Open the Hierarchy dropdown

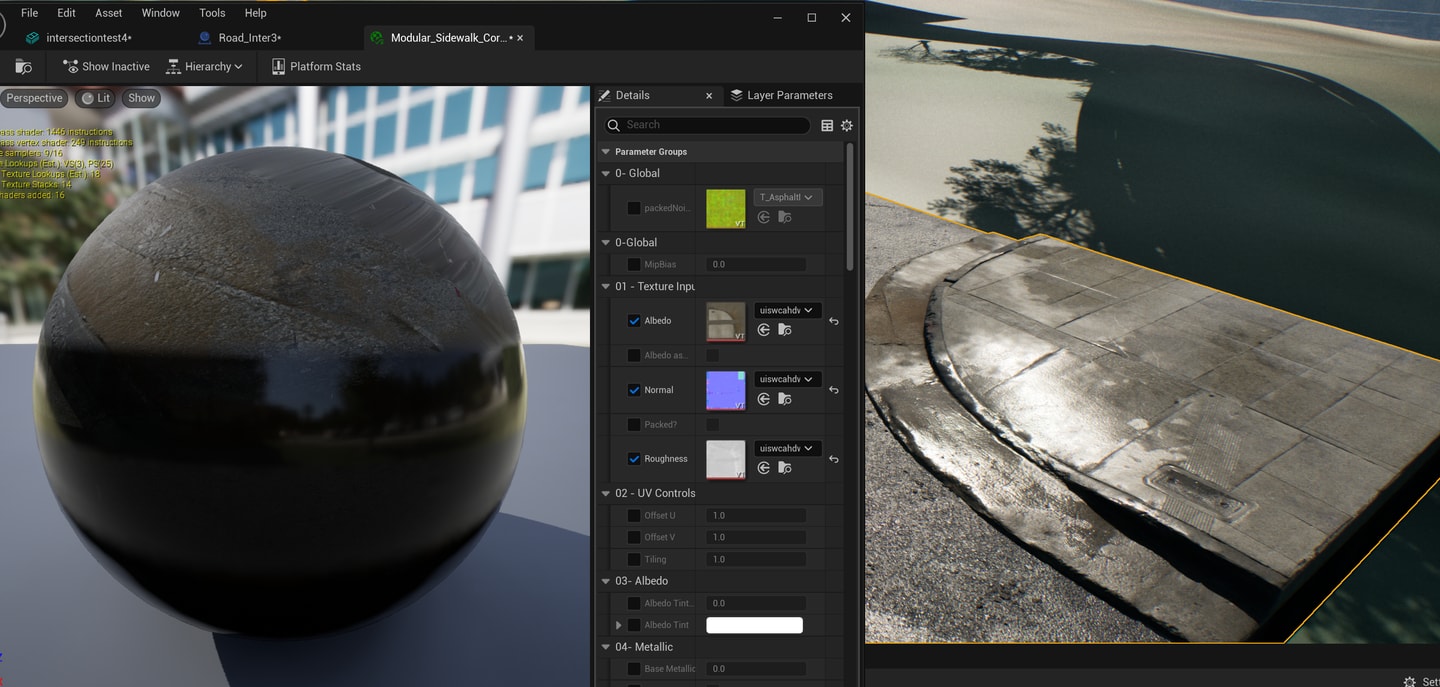pyautogui.click(x=204, y=67)
